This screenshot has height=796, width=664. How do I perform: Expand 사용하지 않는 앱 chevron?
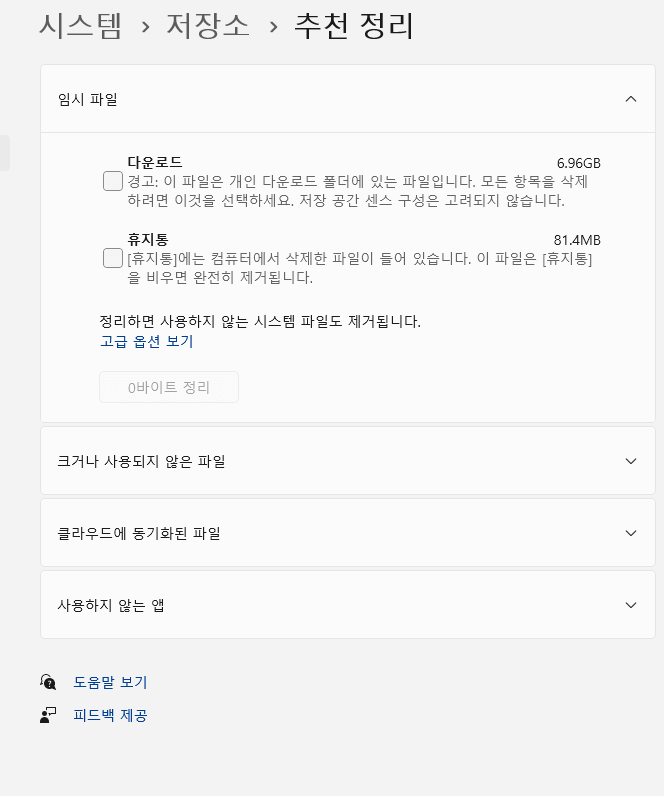(x=630, y=605)
